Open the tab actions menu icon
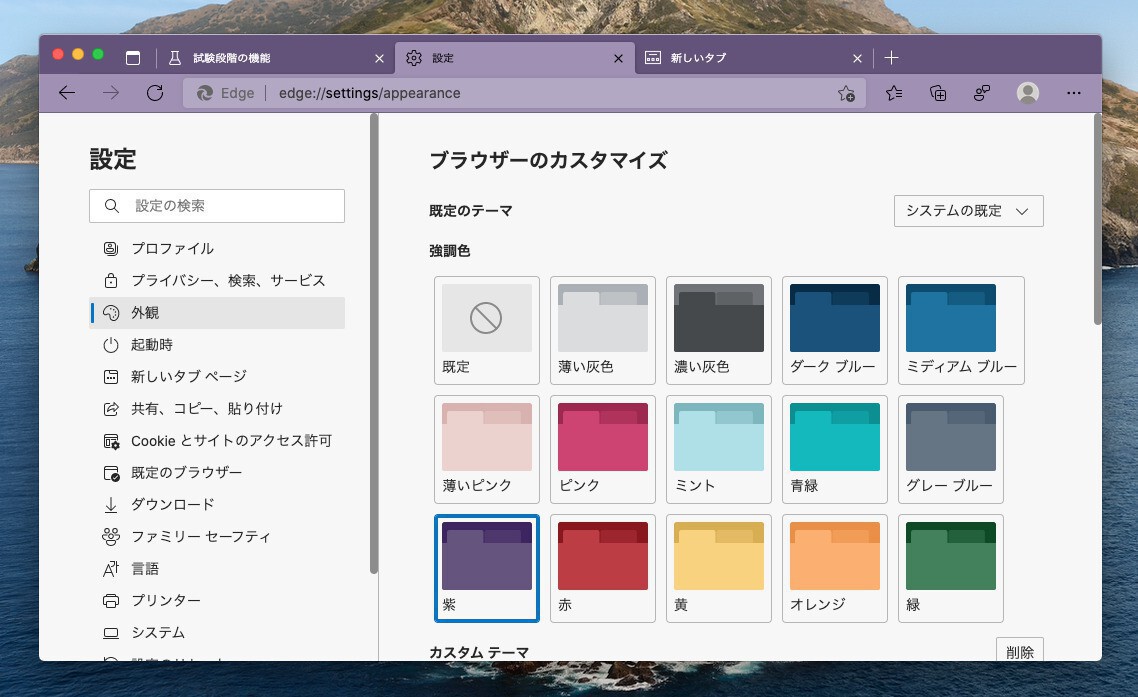Image resolution: width=1138 pixels, height=697 pixels. point(133,58)
